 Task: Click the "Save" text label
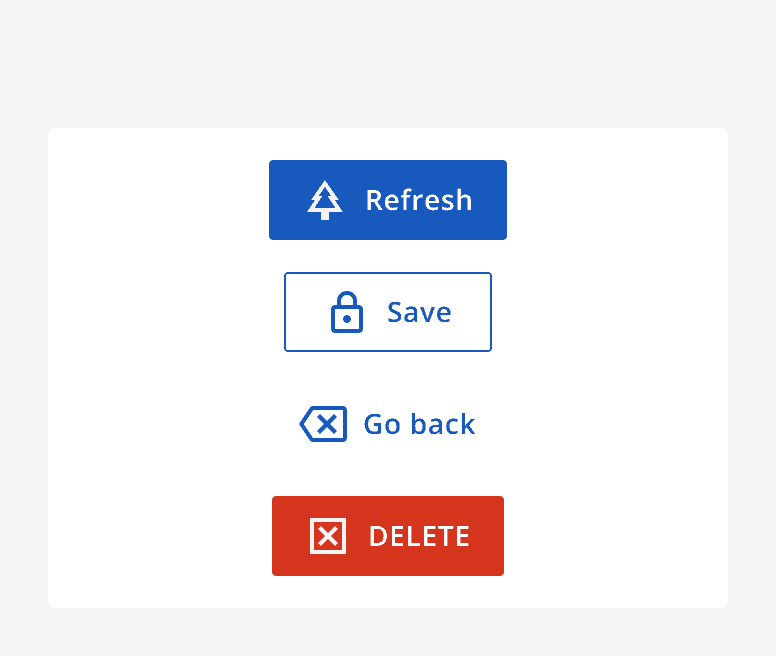[419, 312]
